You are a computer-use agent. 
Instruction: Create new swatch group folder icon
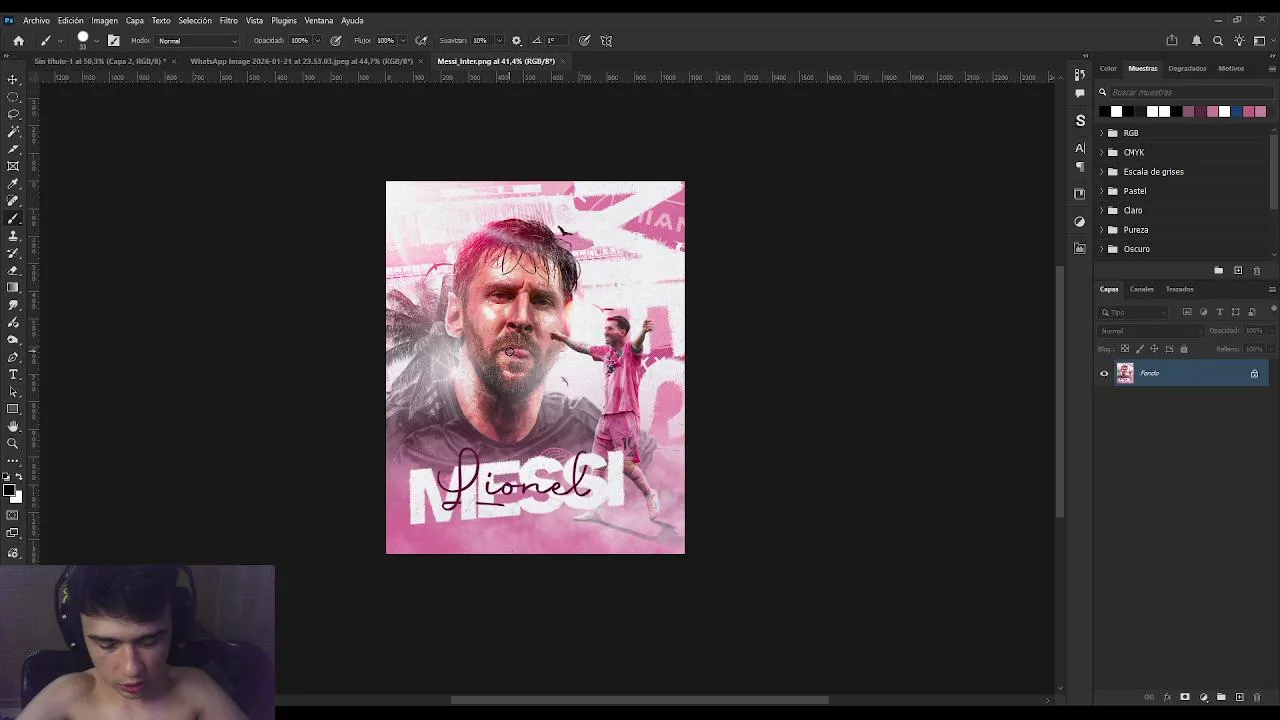[x=1218, y=271]
